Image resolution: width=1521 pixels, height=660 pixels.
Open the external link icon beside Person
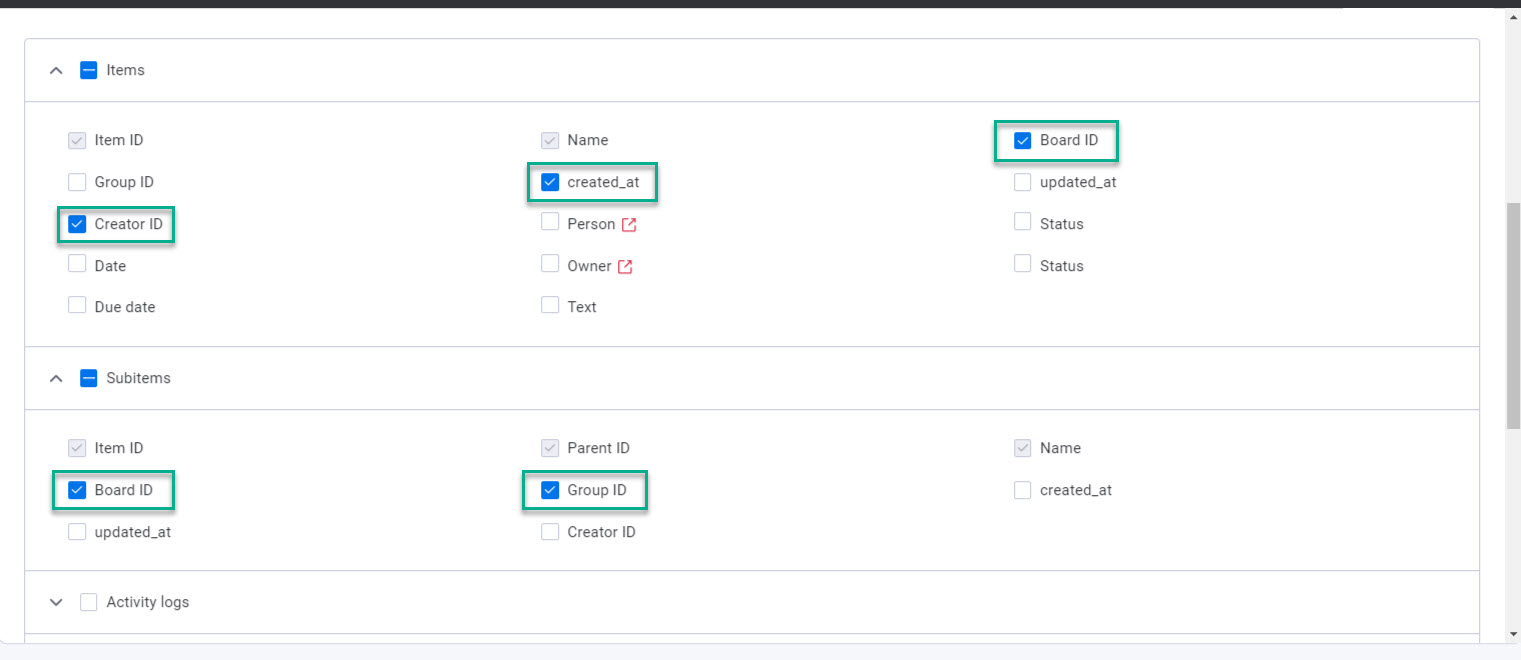[x=629, y=225]
